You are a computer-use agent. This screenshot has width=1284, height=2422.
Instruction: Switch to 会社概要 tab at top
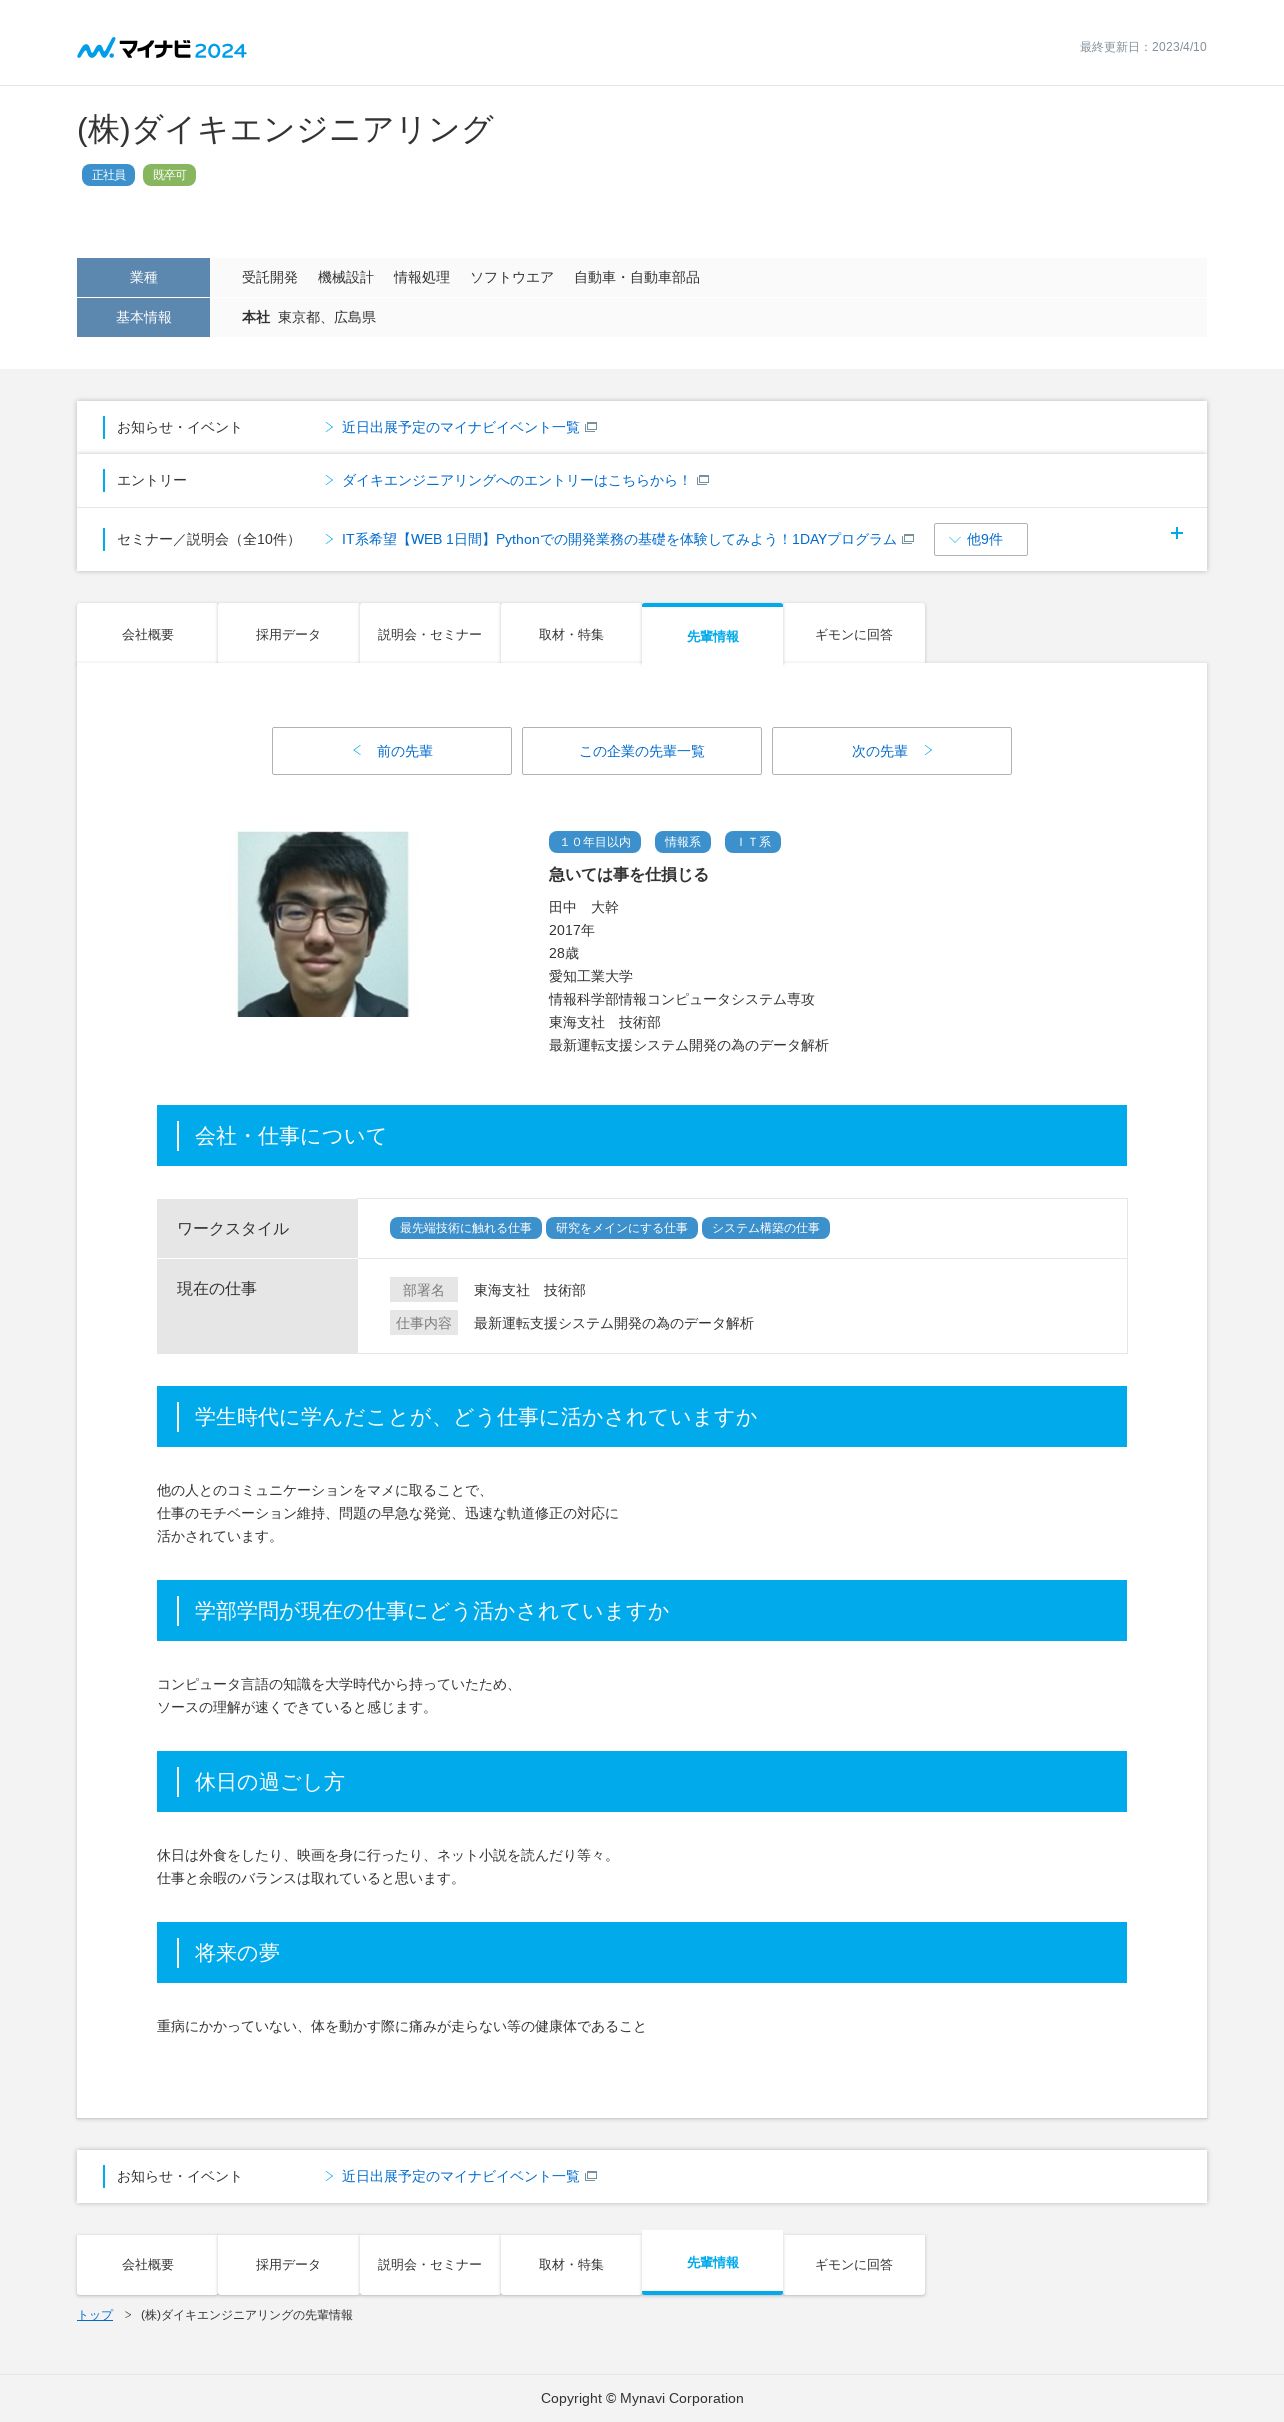pyautogui.click(x=147, y=634)
